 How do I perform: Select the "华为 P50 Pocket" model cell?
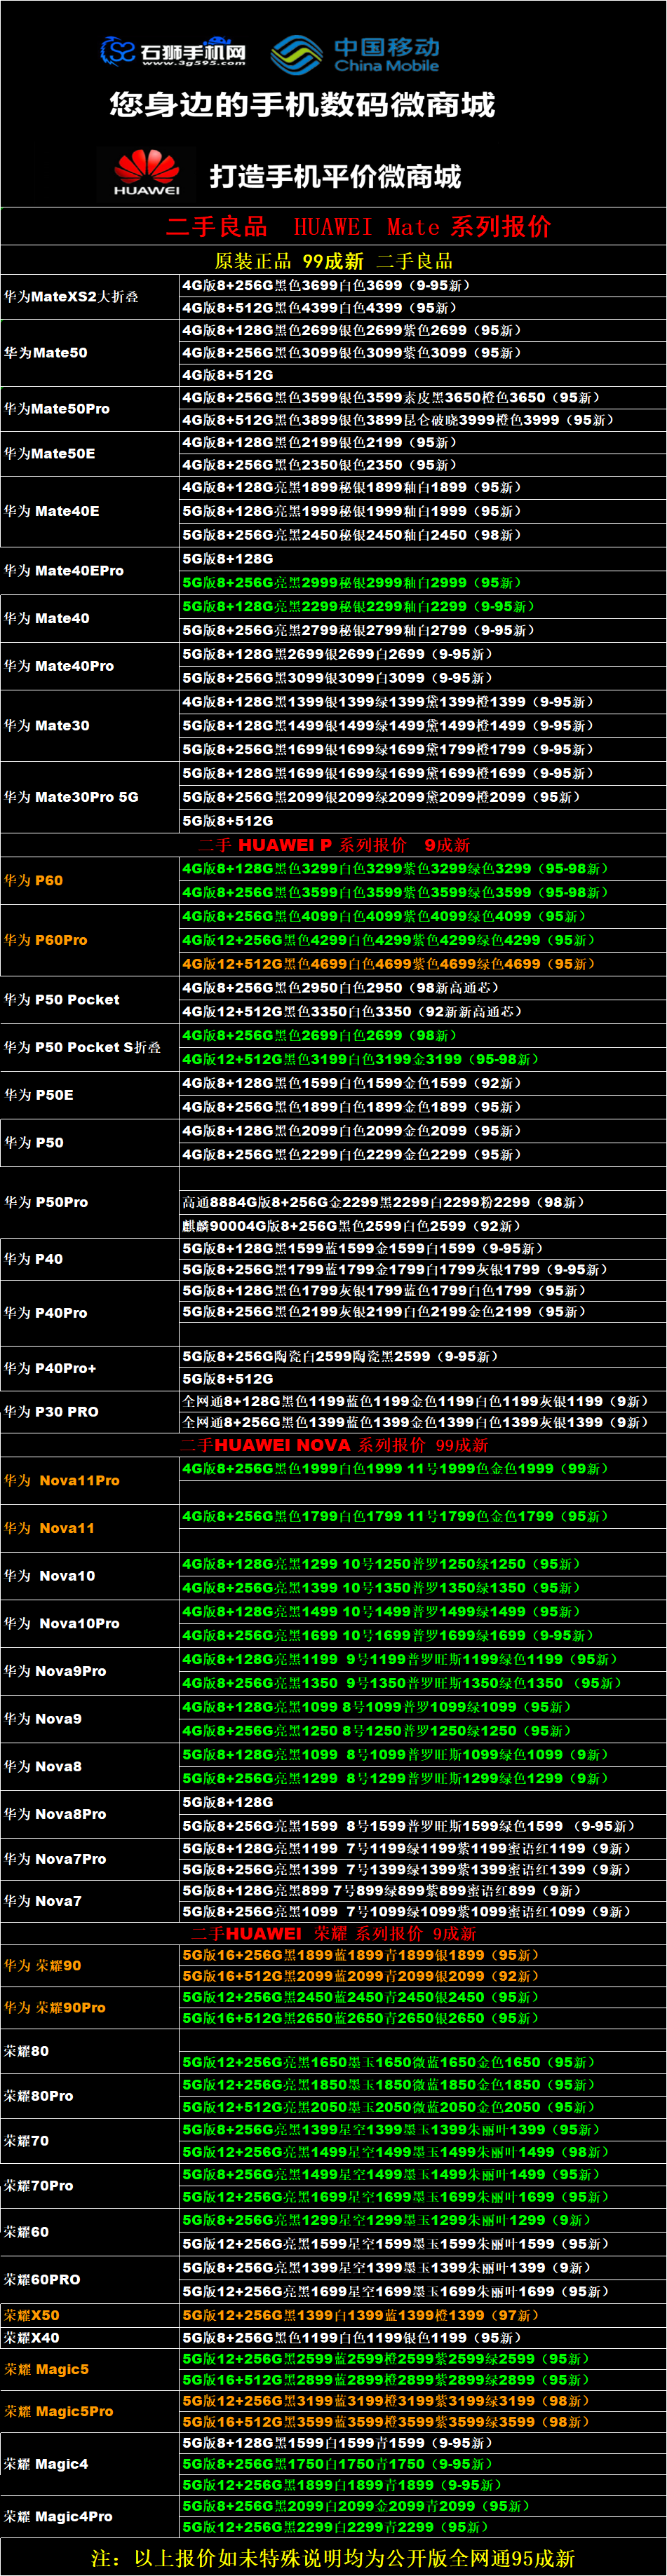click(90, 1000)
